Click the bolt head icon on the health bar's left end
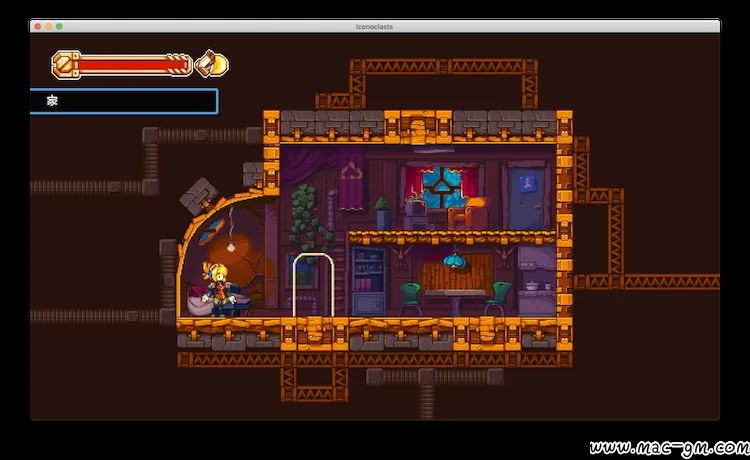The image size is (750, 460). [66, 65]
